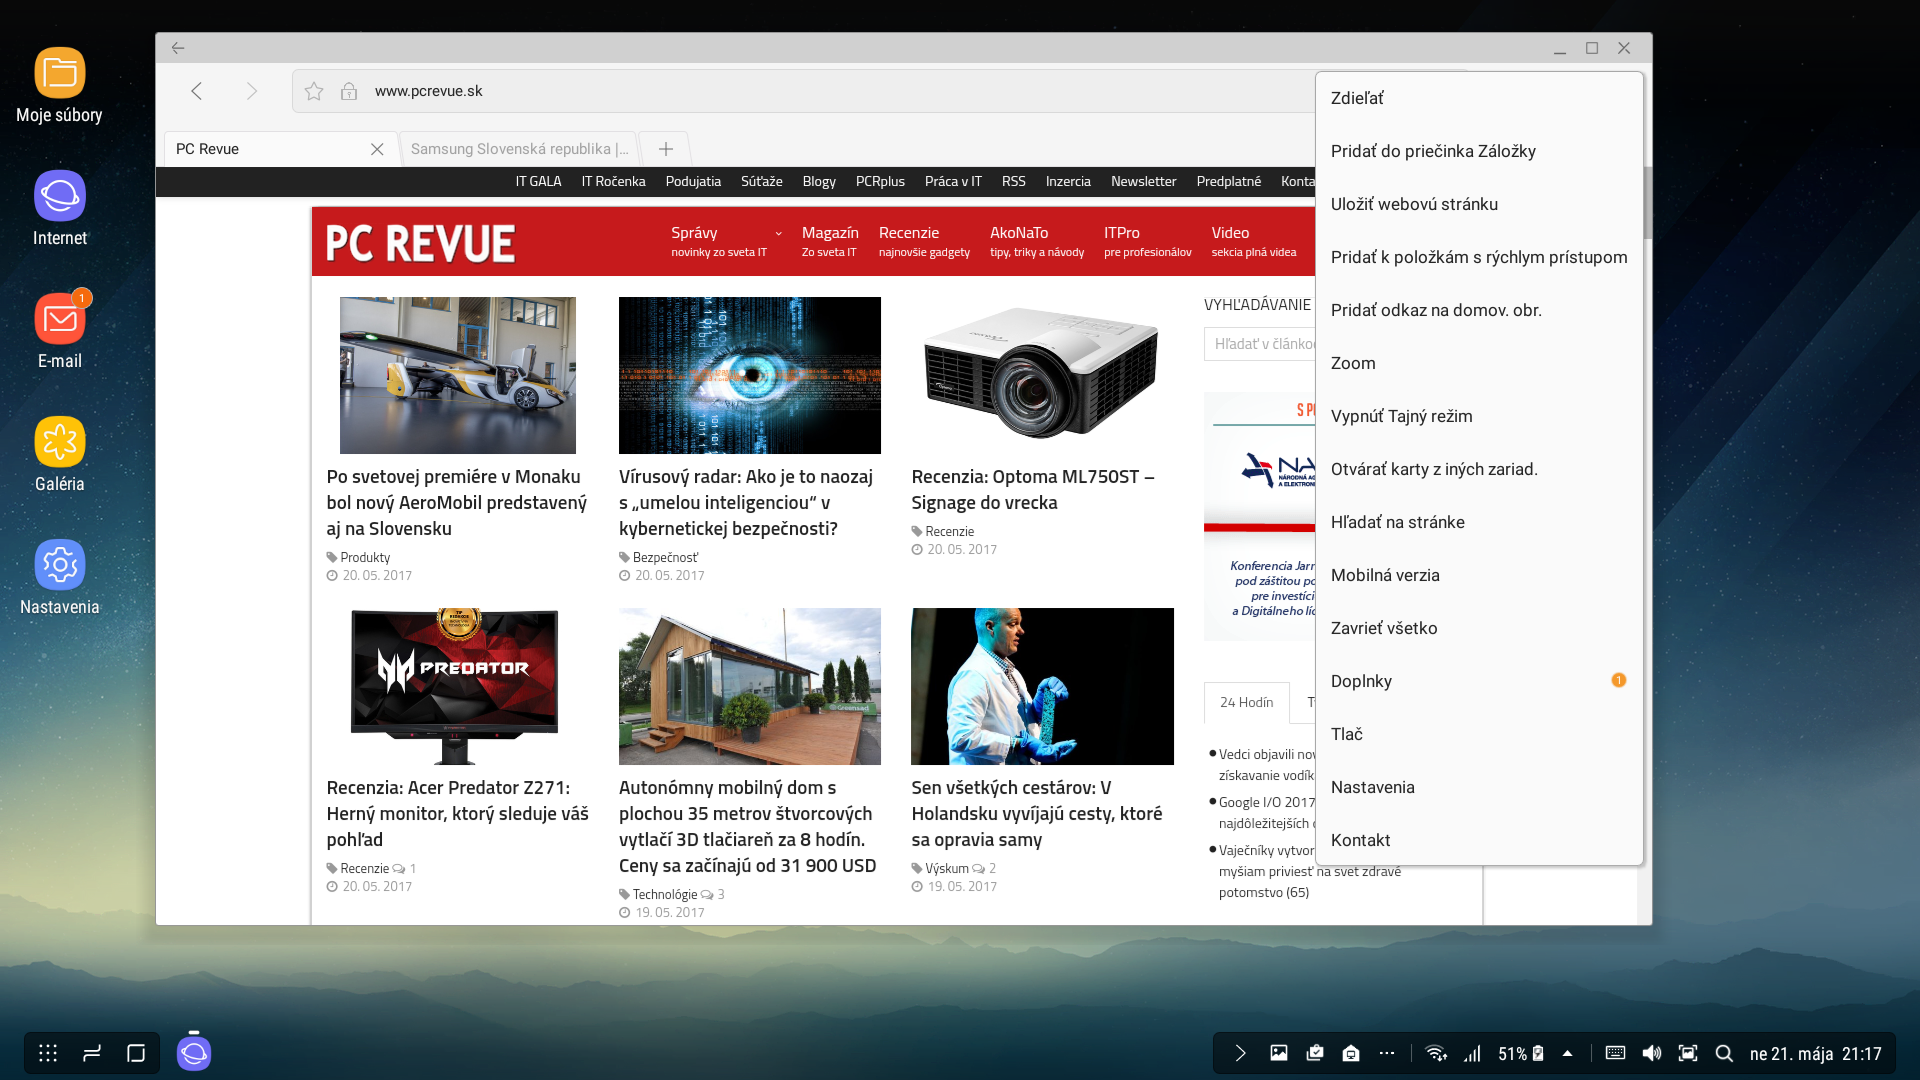Open search magnifier in system tray
Viewport: 1920px width, 1080px height.
(1724, 1053)
